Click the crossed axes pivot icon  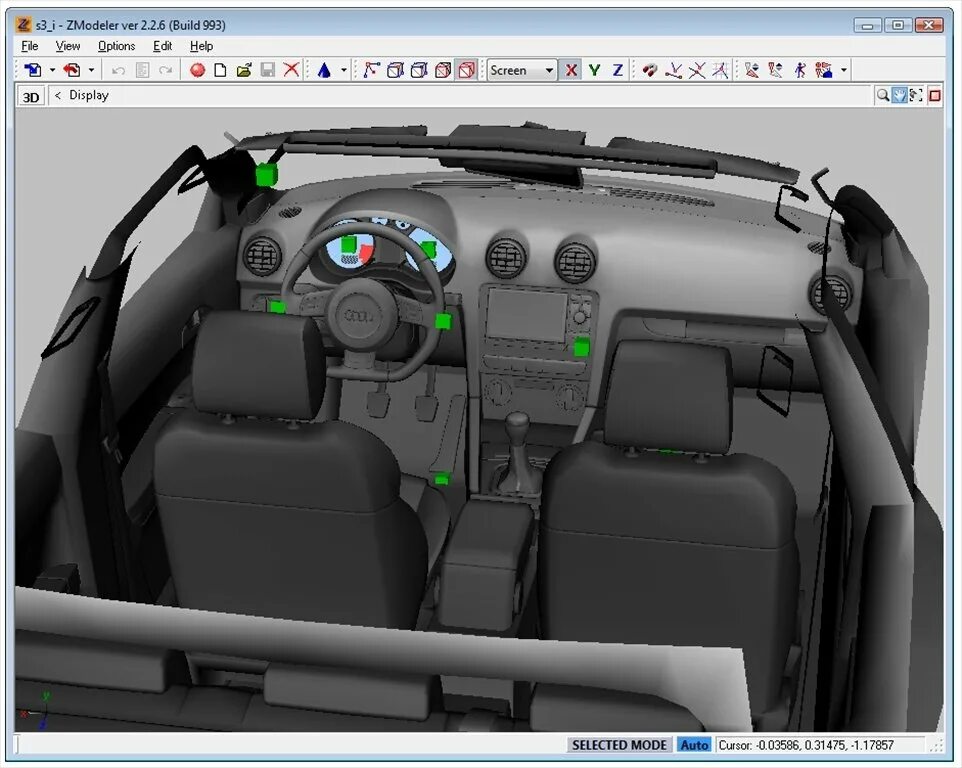tap(697, 70)
